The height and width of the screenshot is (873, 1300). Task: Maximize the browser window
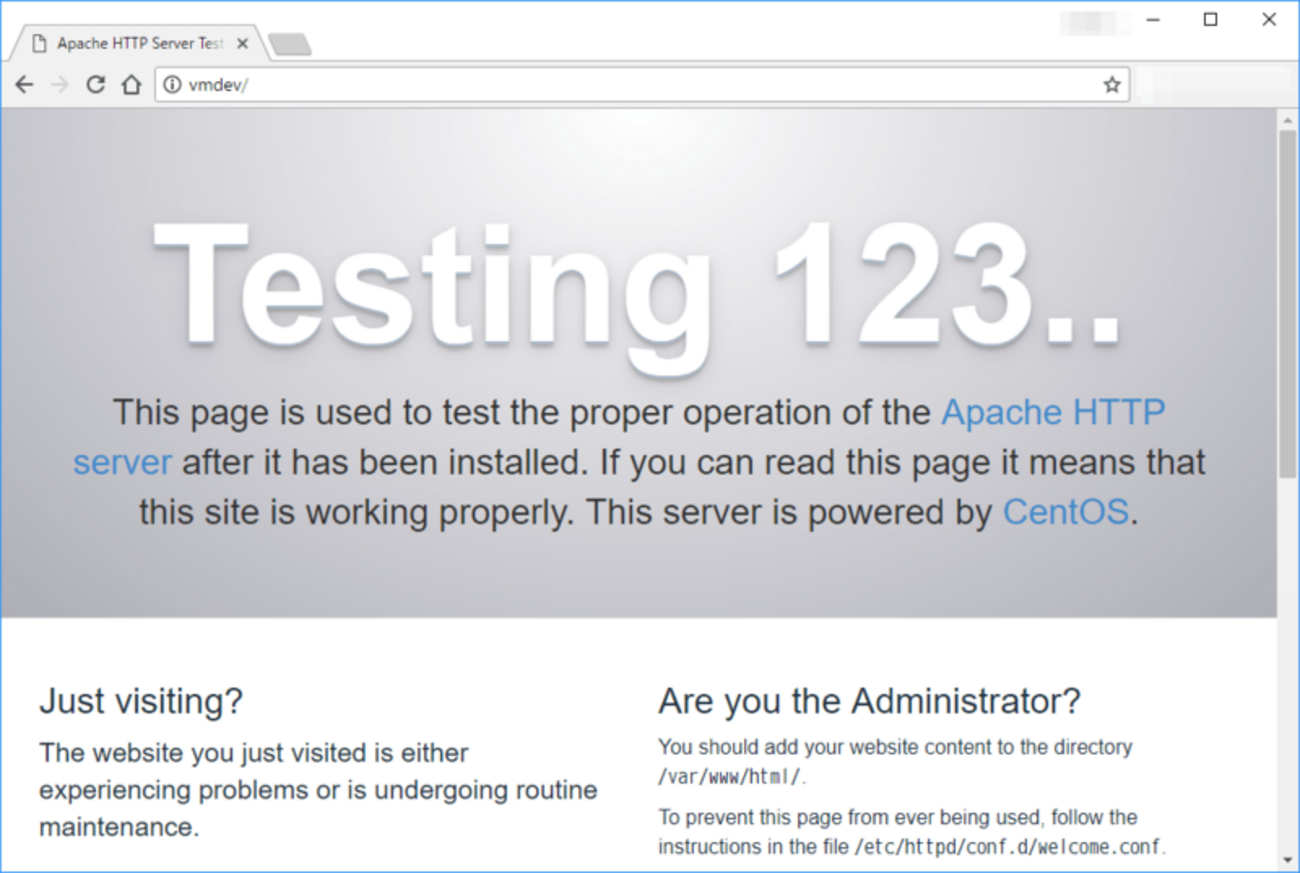[1210, 20]
